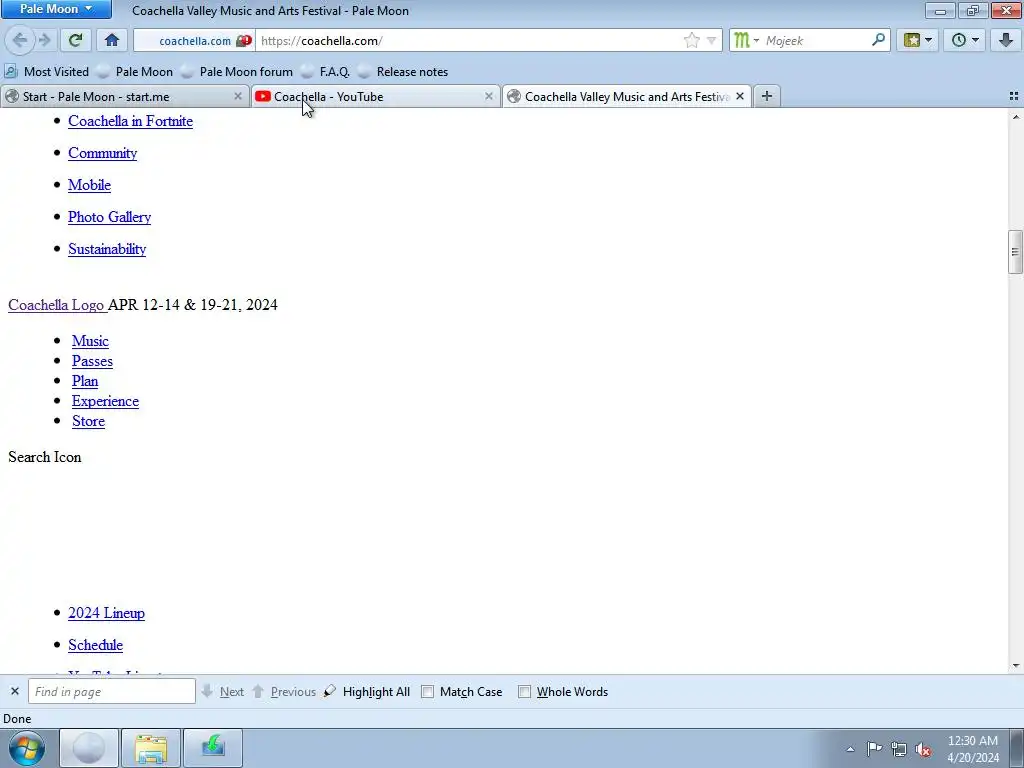The image size is (1024, 768).
Task: Open the Community link
Action: 103,153
